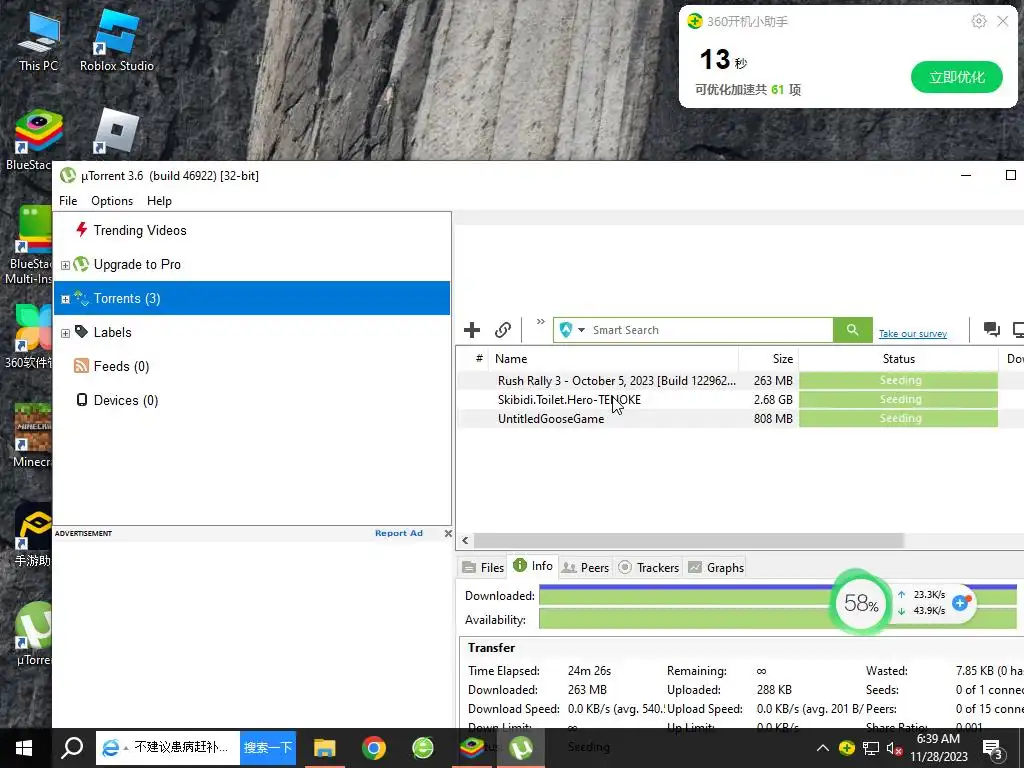Image resolution: width=1024 pixels, height=768 pixels.
Task: Open Google Chrome from the taskbar
Action: (374, 748)
